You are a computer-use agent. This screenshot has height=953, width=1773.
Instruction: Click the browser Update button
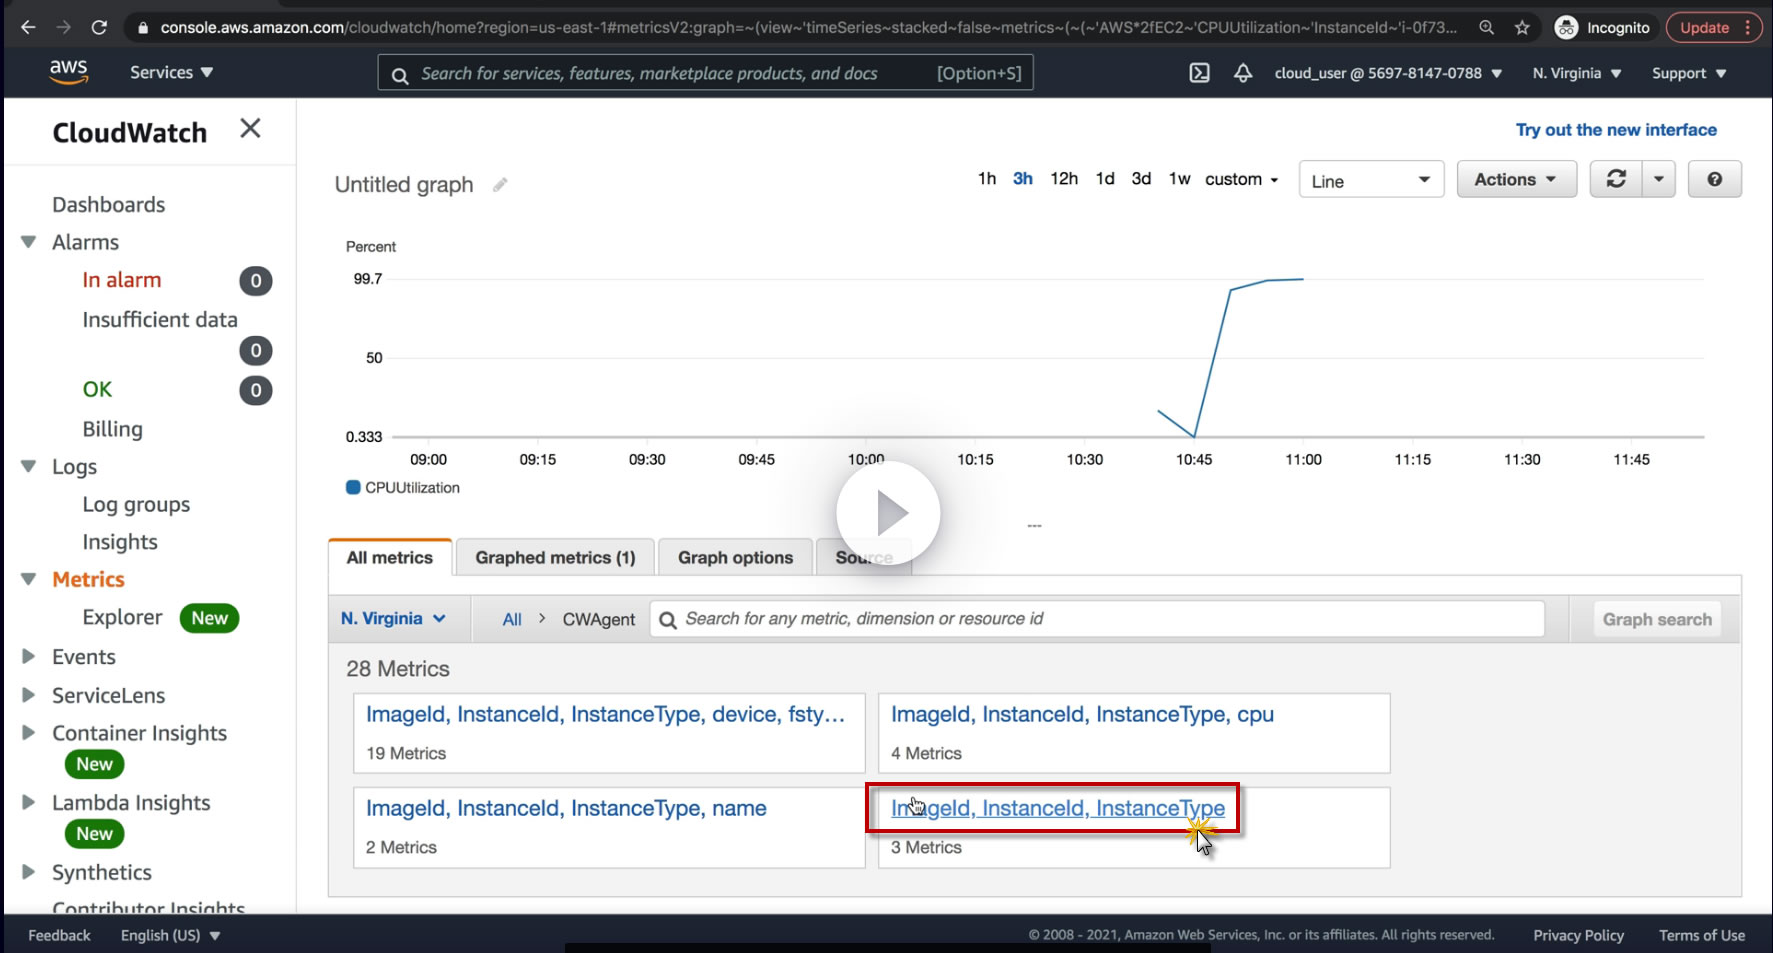pyautogui.click(x=1714, y=27)
